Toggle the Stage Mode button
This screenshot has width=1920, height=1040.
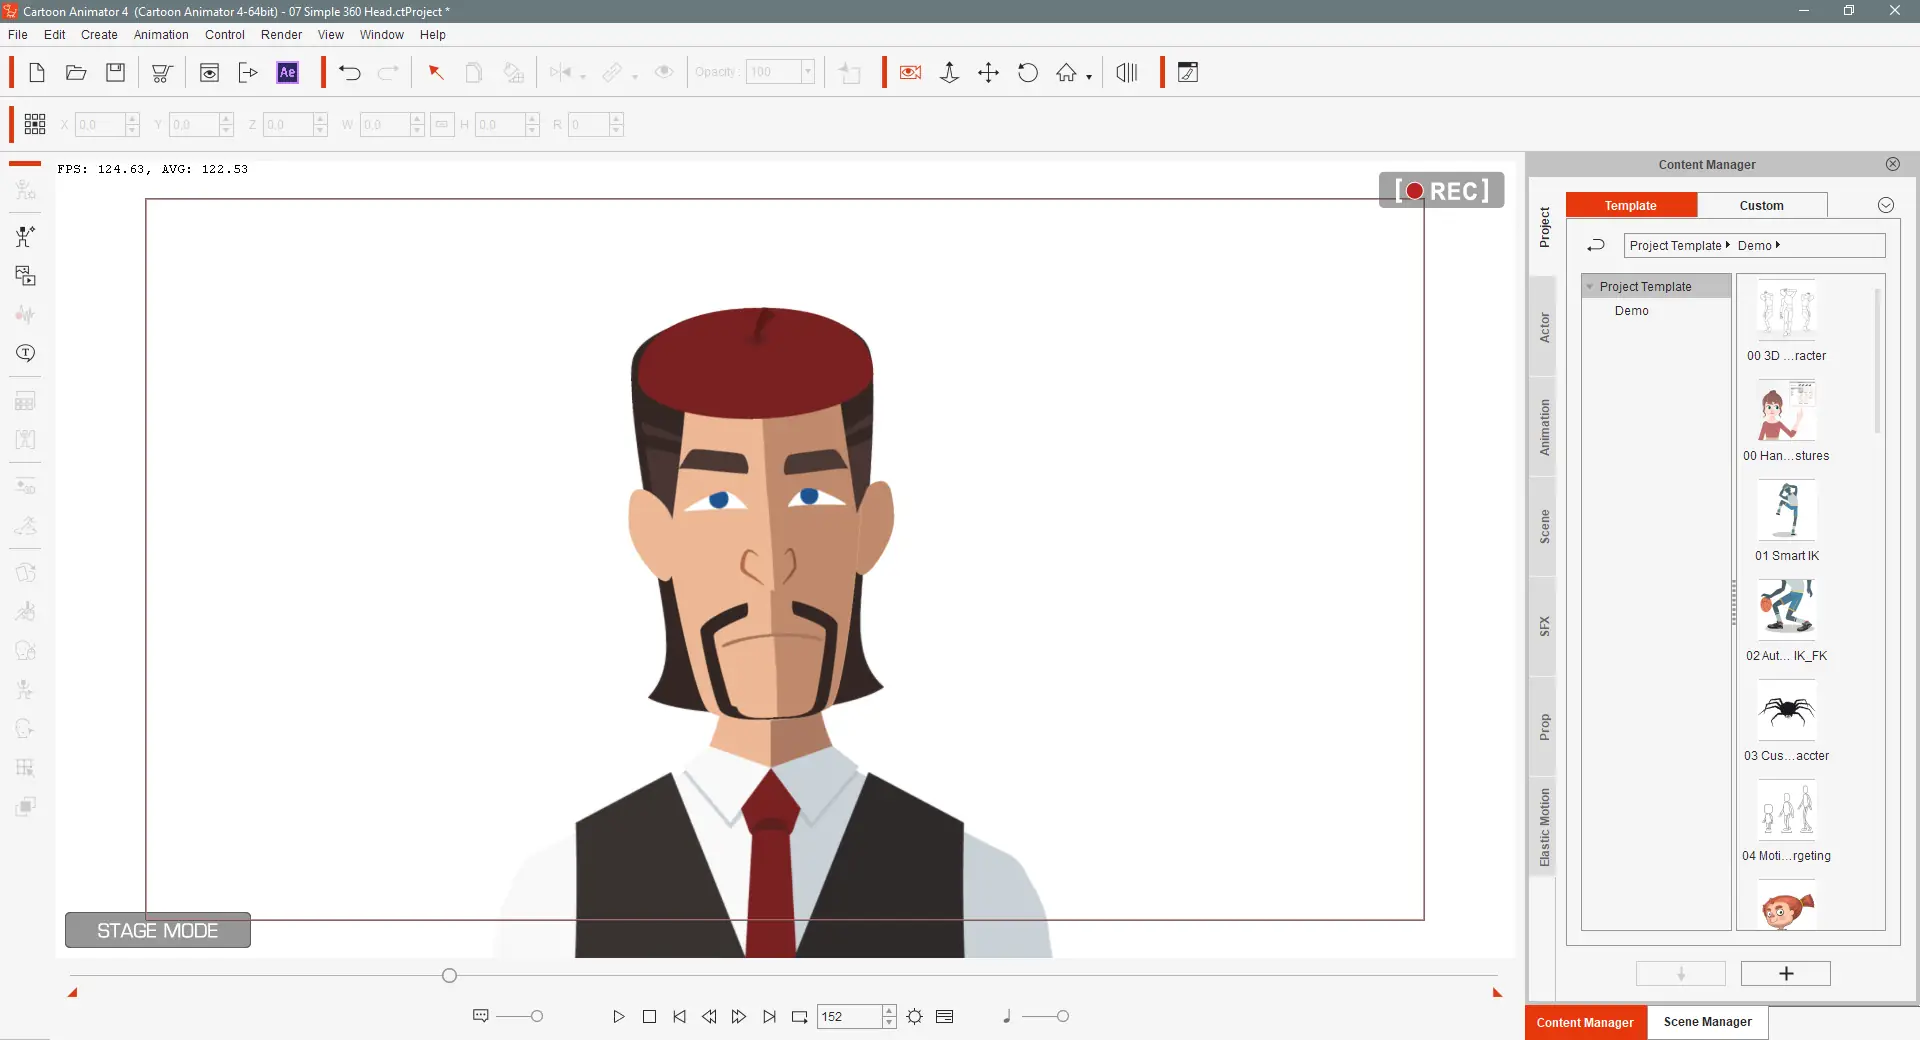(158, 931)
